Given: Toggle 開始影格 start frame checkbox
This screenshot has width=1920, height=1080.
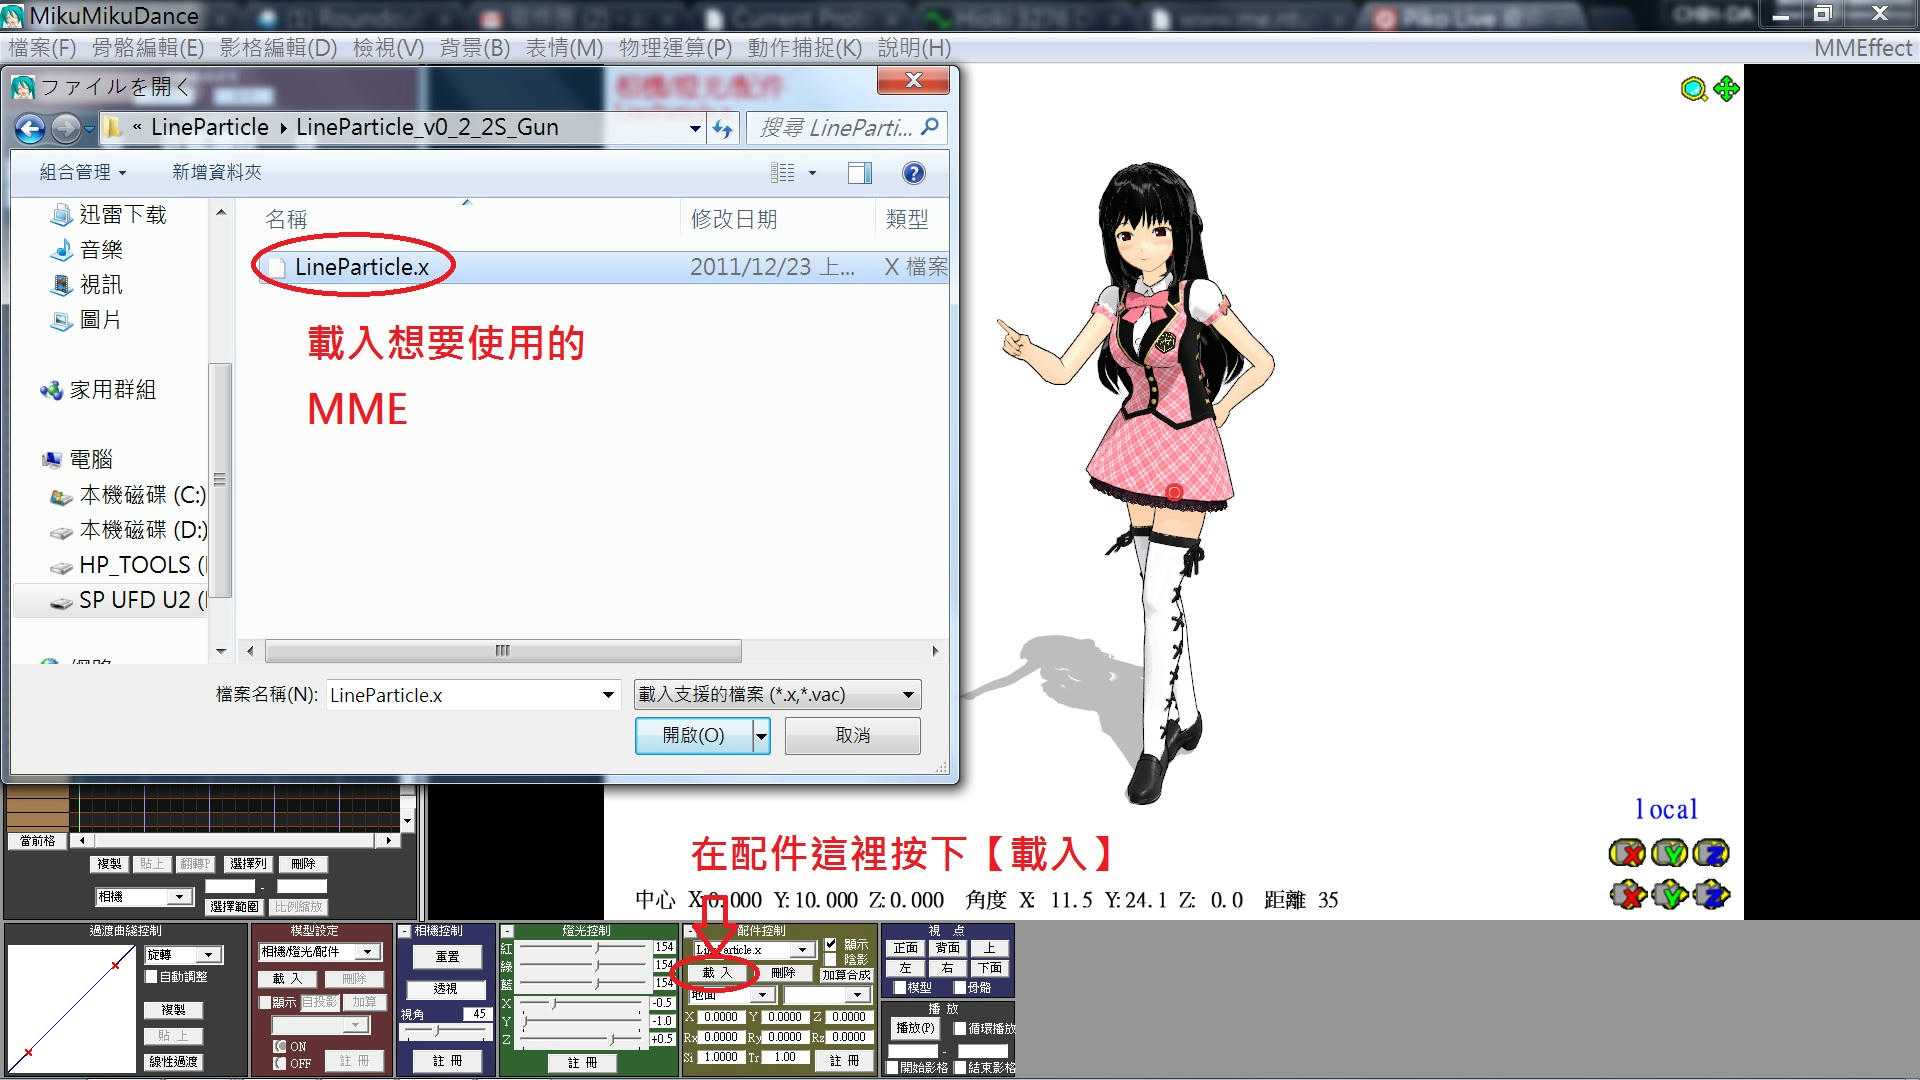Looking at the screenshot, I should (x=892, y=1067).
